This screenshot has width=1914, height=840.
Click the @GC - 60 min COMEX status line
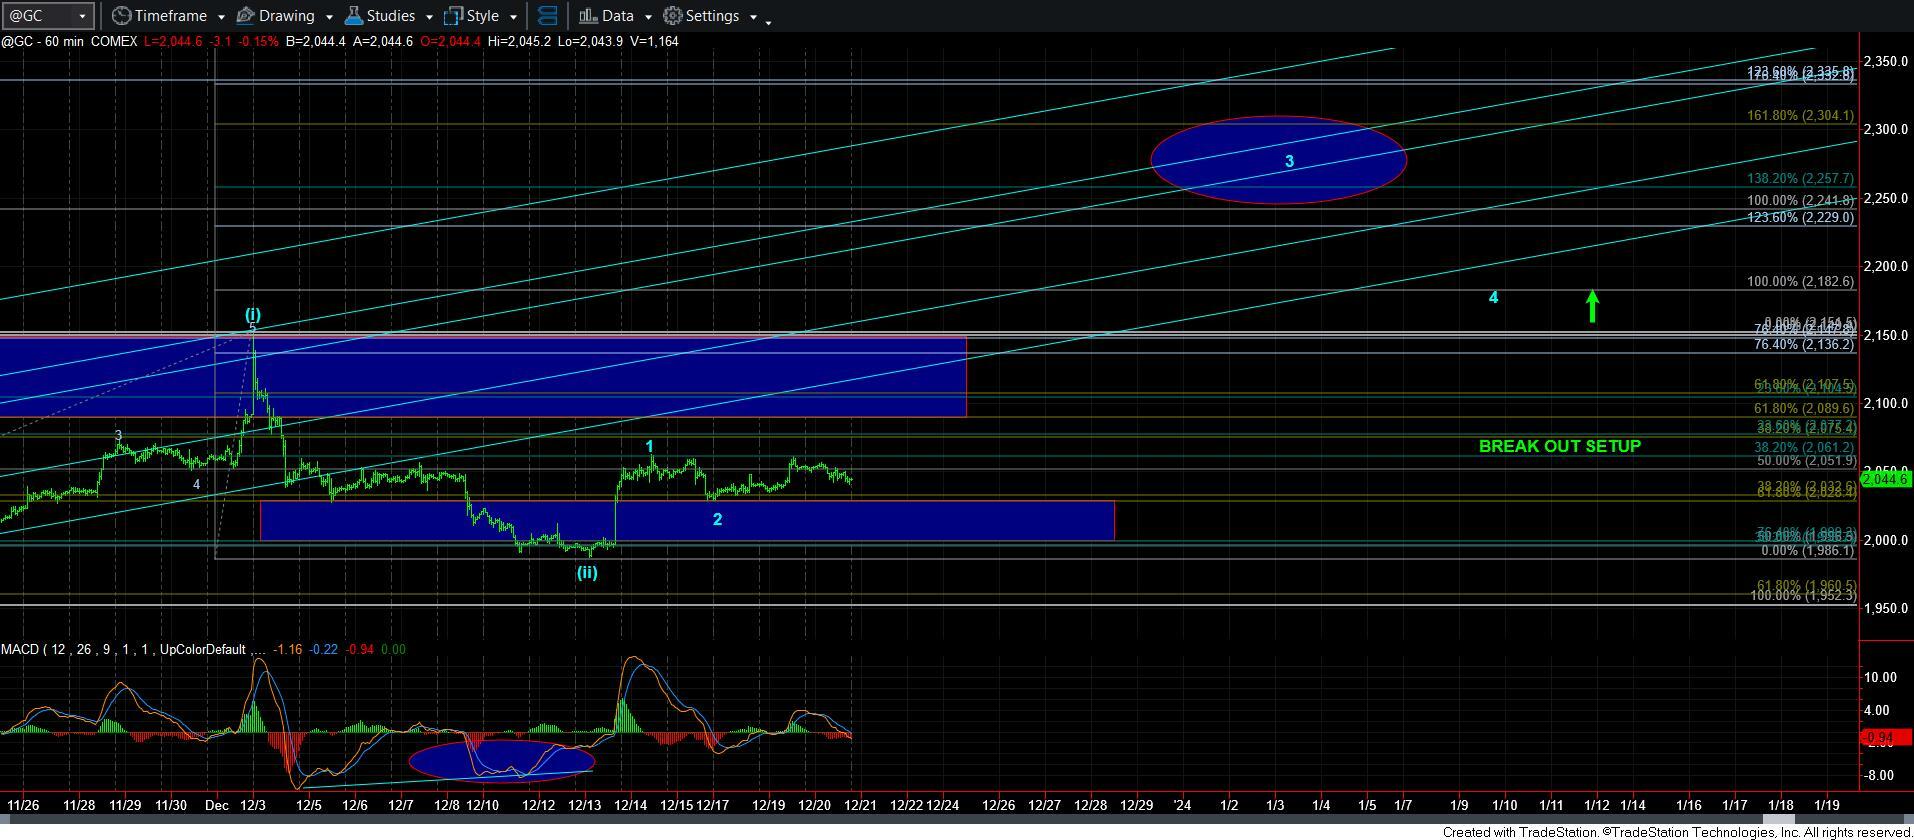340,41
